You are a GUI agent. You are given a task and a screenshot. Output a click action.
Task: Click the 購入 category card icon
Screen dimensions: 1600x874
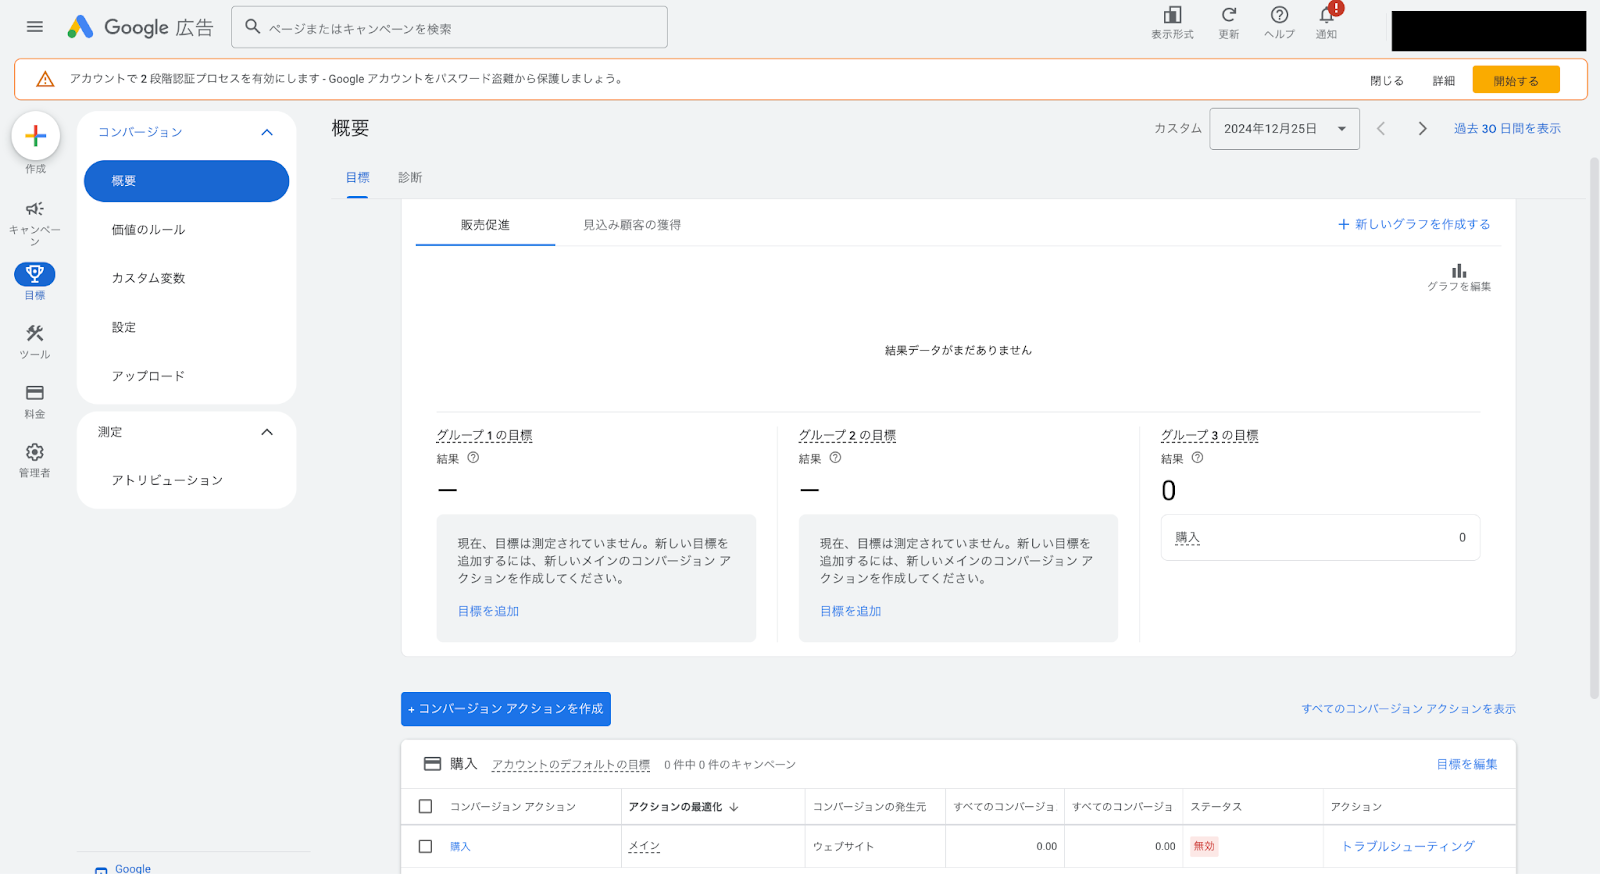pos(433,764)
